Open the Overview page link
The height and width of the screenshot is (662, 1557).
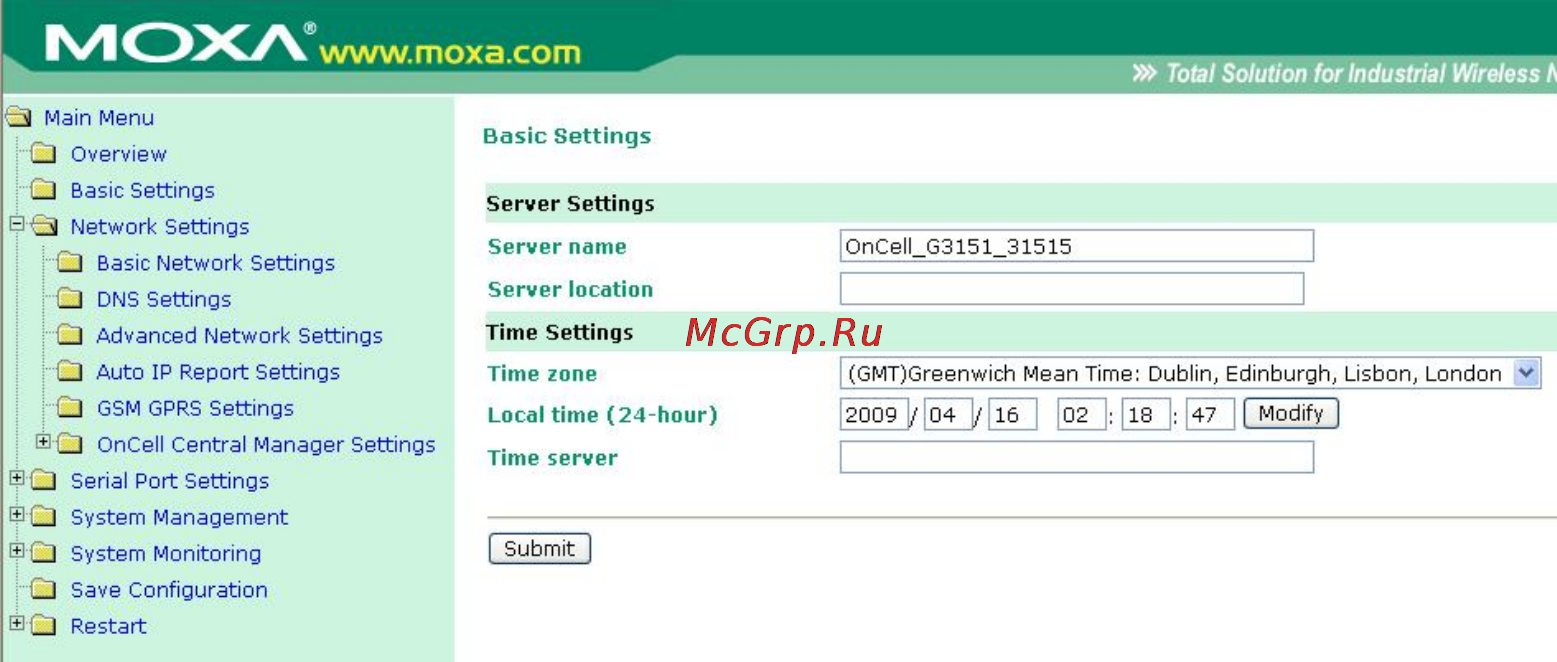tap(118, 154)
